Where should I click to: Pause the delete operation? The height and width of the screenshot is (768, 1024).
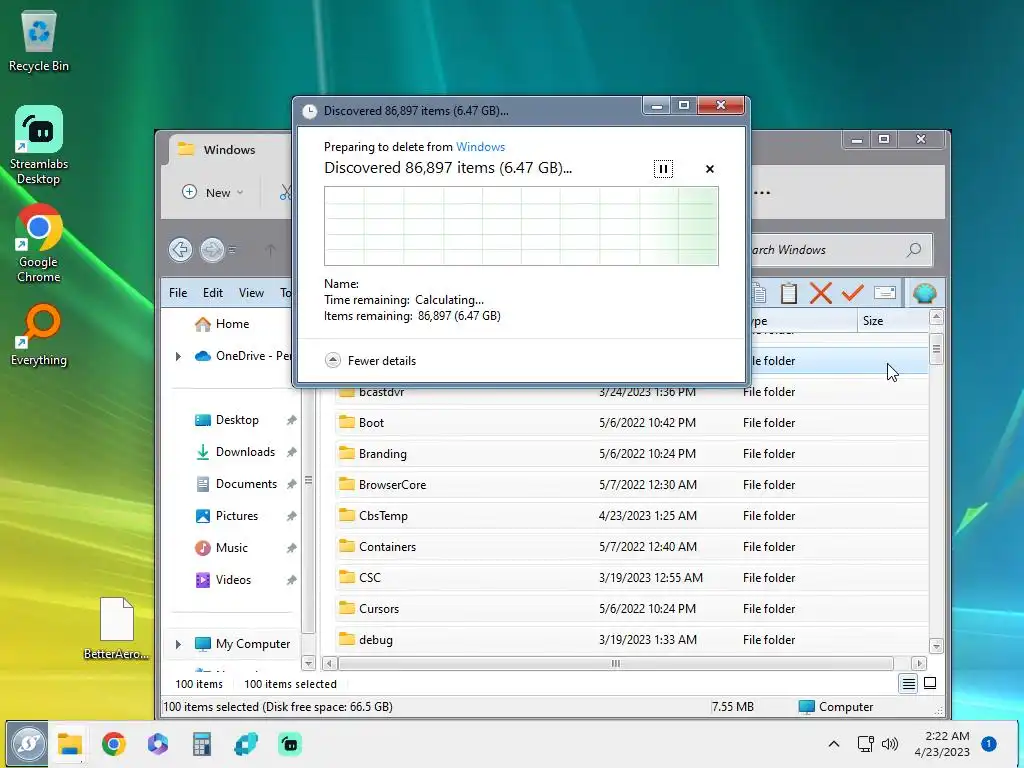tap(663, 169)
